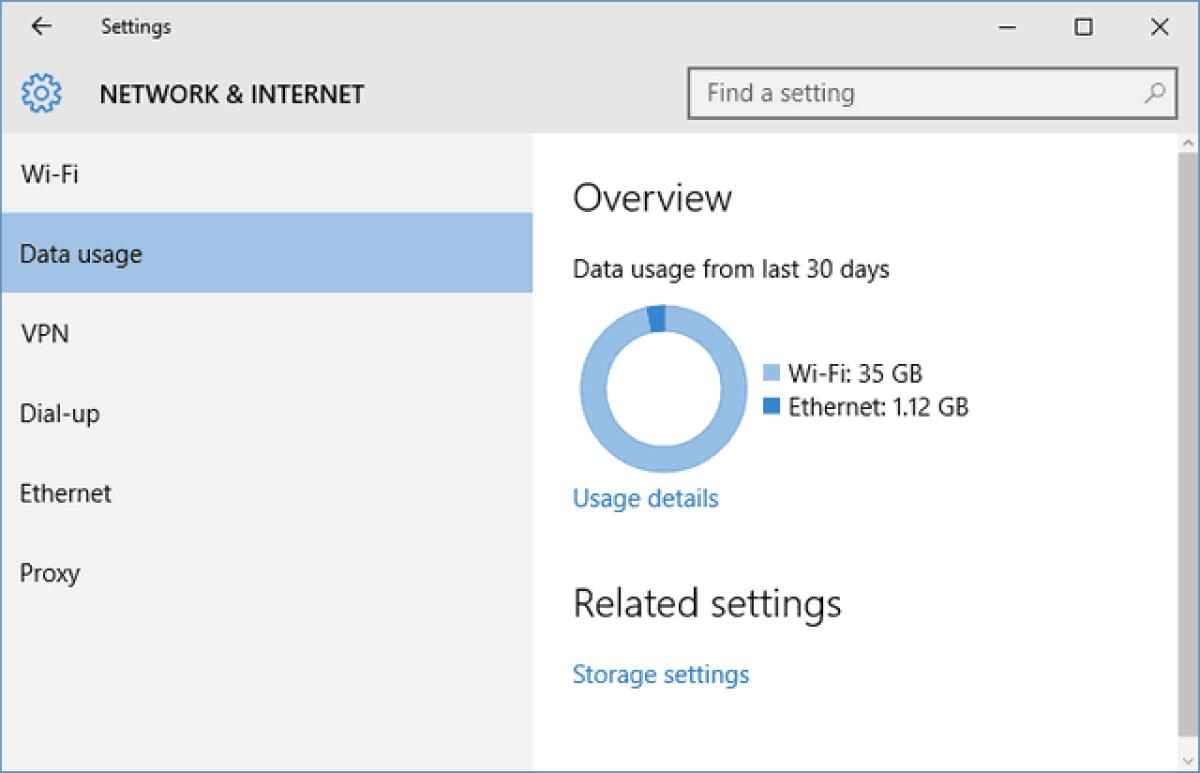Image resolution: width=1200 pixels, height=773 pixels.
Task: Click the Data usage from last 30 days label
Action: [x=731, y=268]
